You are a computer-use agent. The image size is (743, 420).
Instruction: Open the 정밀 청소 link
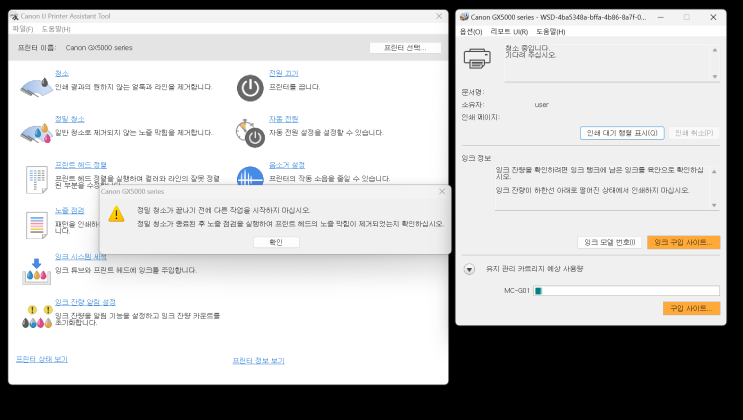pyautogui.click(x=70, y=119)
